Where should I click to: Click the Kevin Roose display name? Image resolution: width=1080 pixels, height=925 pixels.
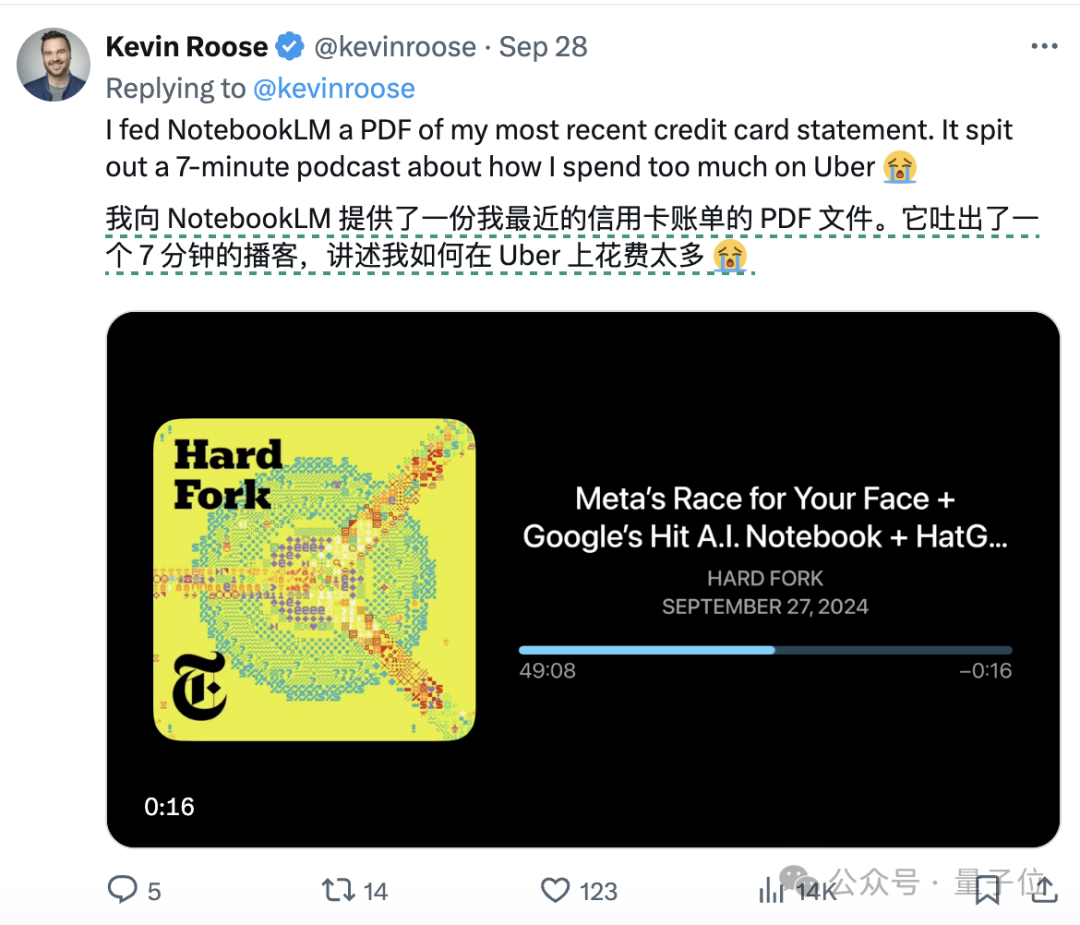pyautogui.click(x=186, y=47)
